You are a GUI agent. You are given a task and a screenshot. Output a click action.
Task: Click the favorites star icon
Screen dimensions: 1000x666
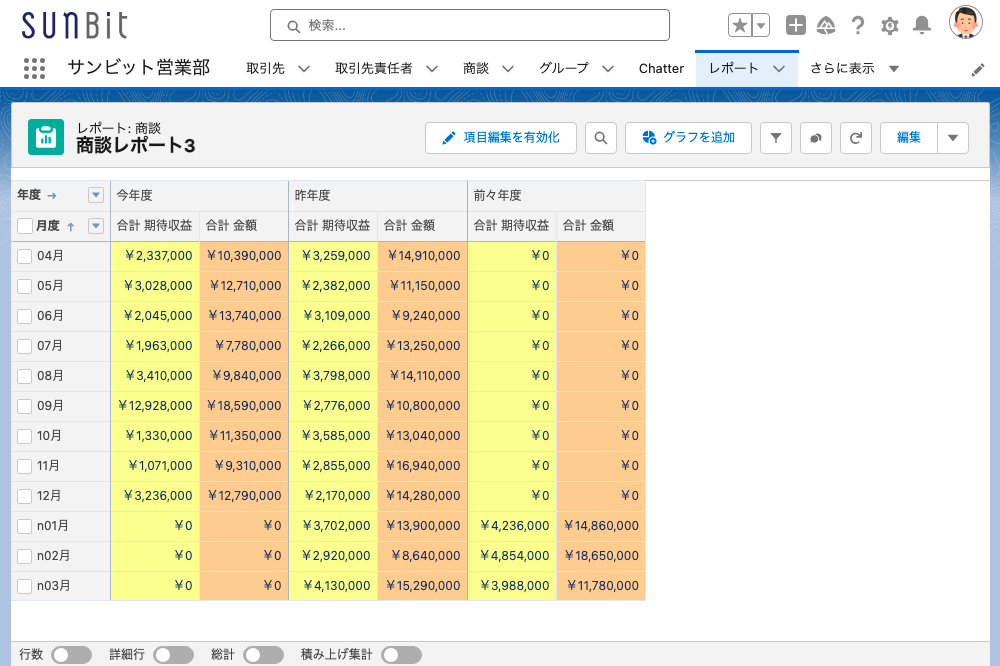click(740, 26)
